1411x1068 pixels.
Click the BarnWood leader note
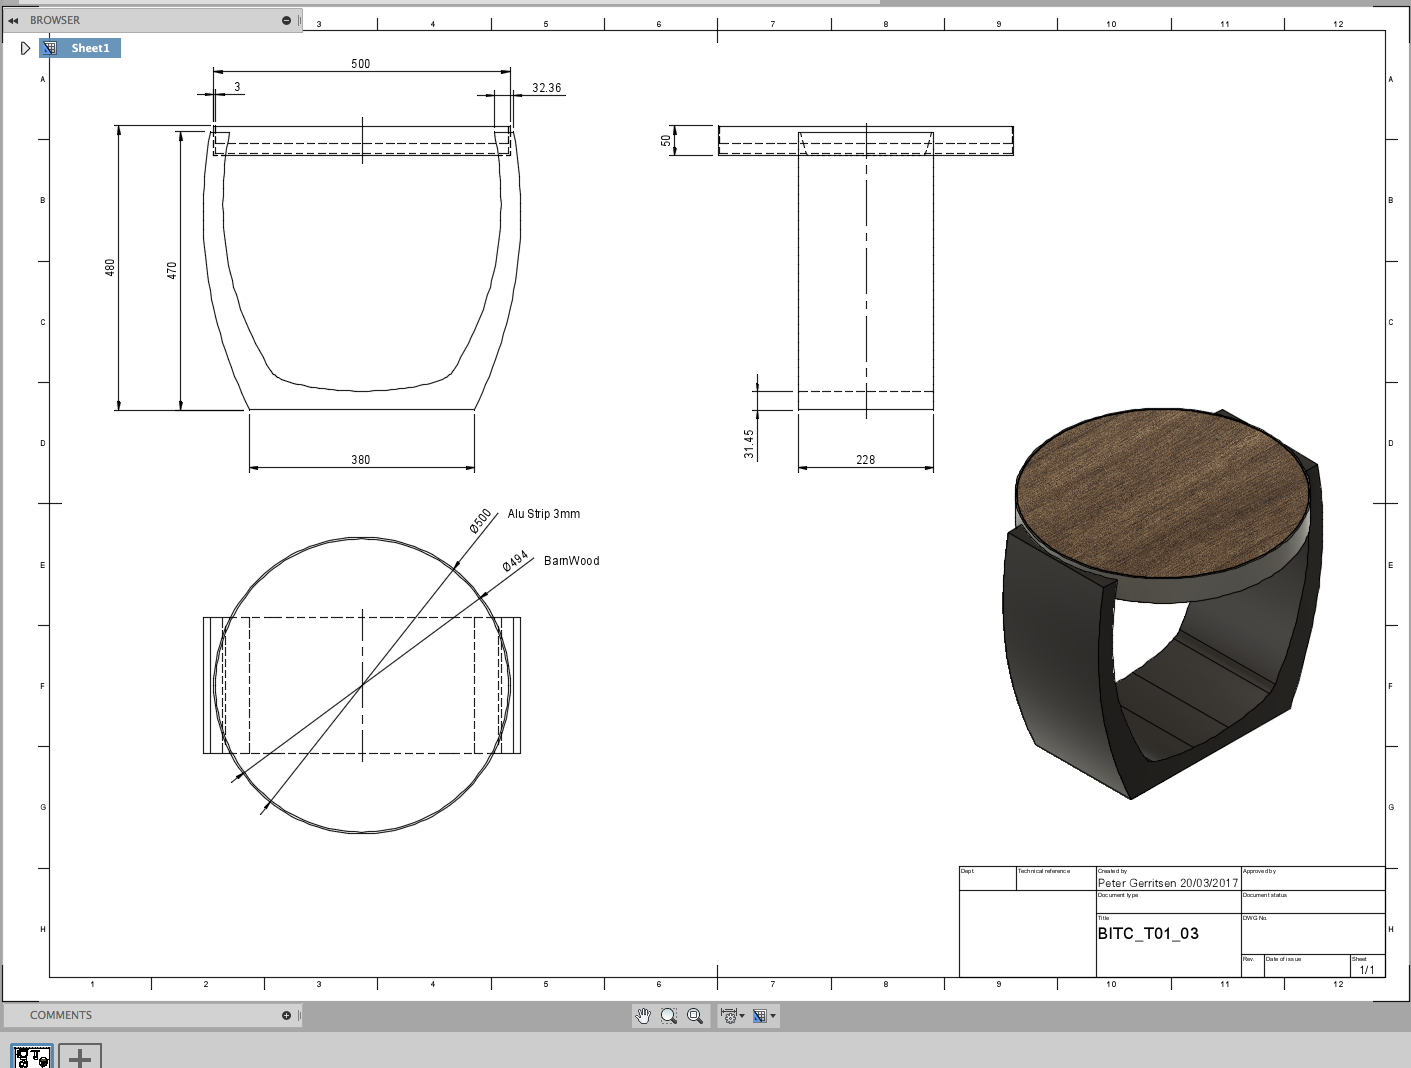tap(571, 561)
